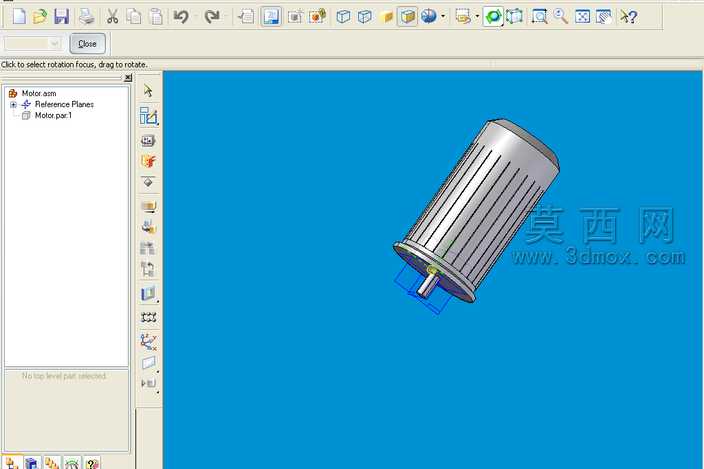Click the gray box icon below the sketch-grid icon
This screenshot has height=469, width=704.
click(148, 140)
